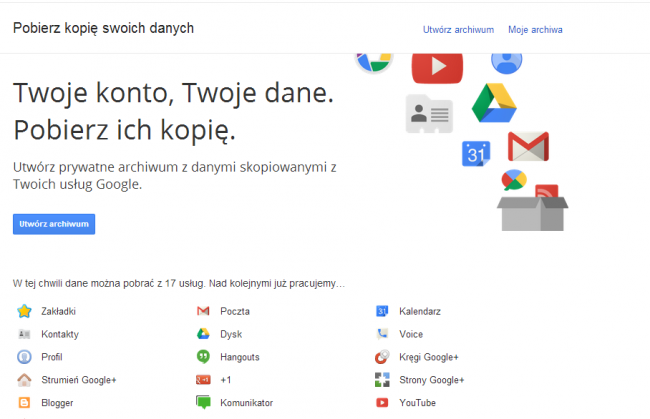Click the small Gmail Poczta icon

[x=203, y=311]
